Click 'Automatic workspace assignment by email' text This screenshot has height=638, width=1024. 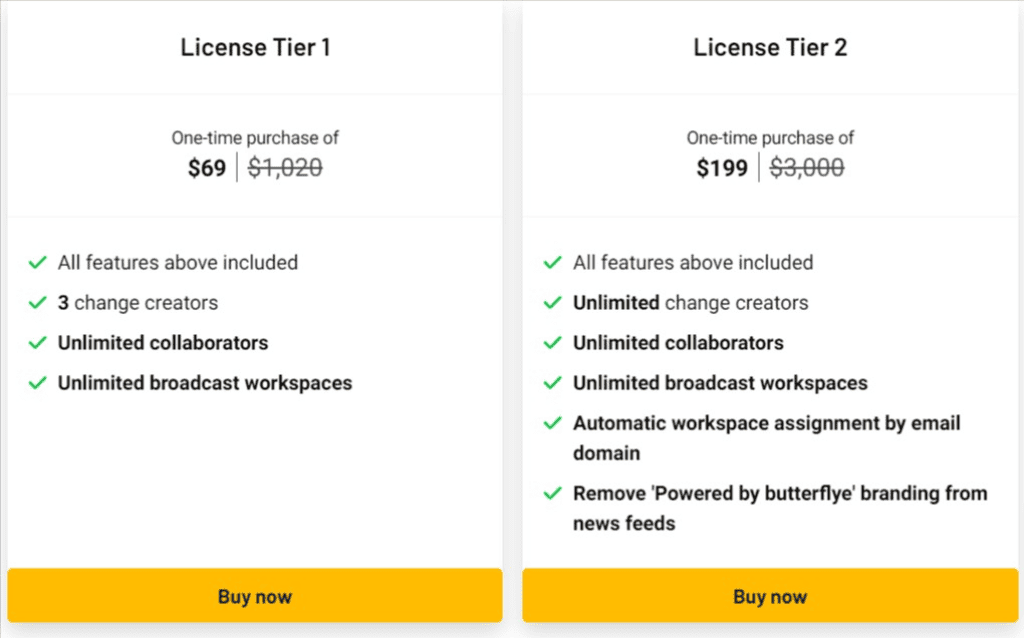(766, 423)
